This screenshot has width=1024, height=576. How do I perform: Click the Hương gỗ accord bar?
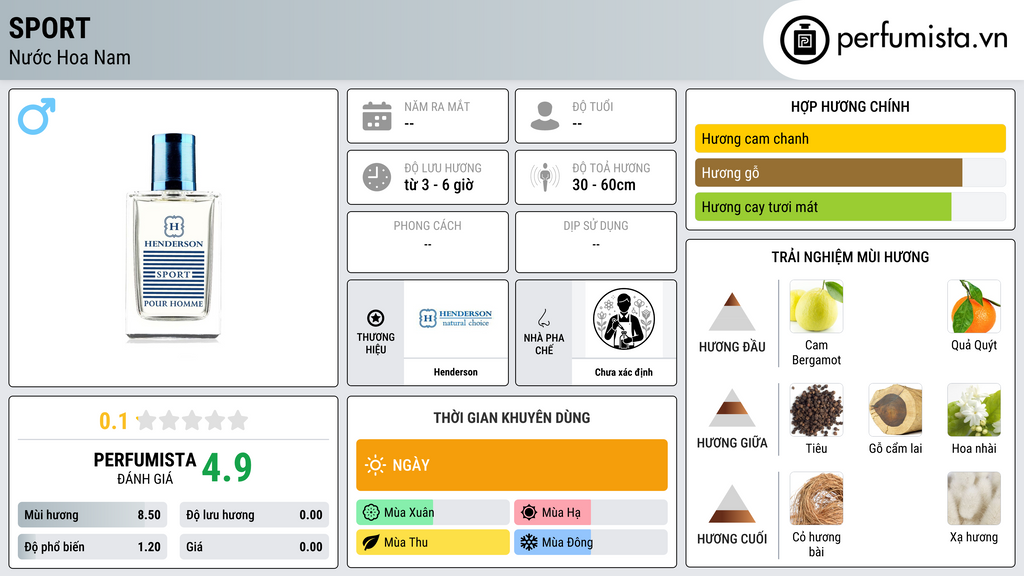(850, 172)
